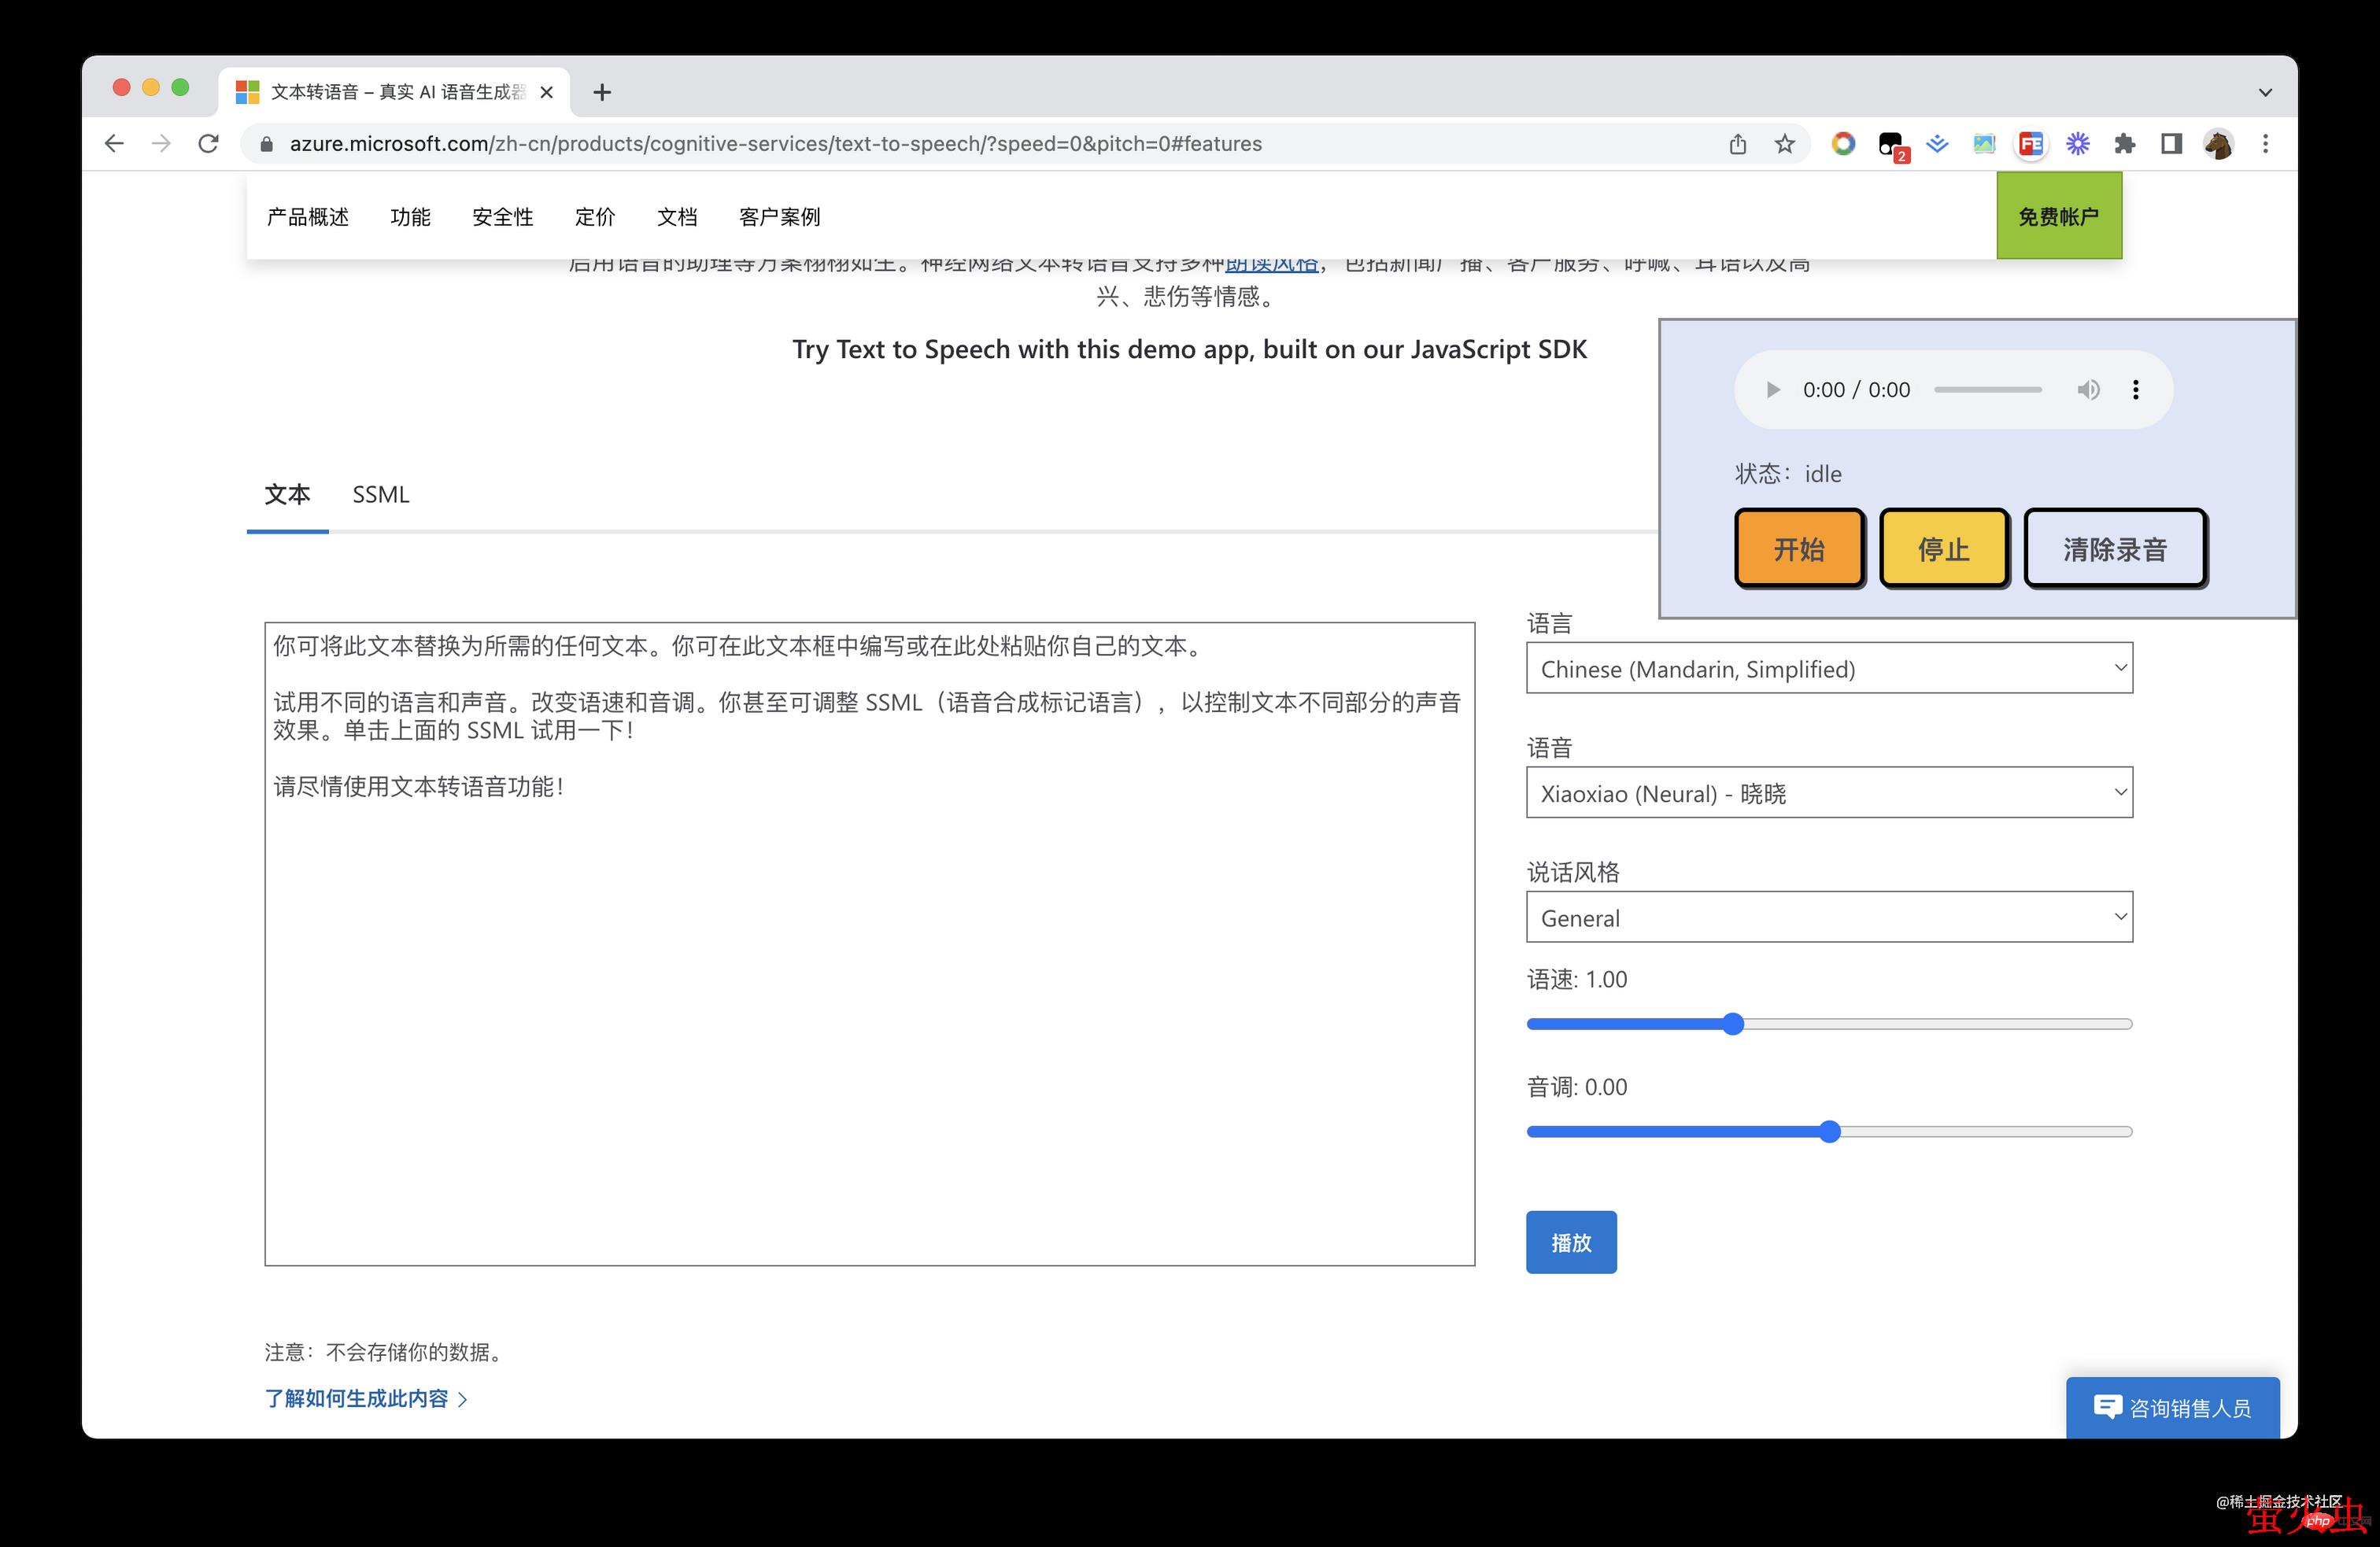2380x1547 pixels.
Task: Expand the 语言 language dropdown
Action: coord(1828,668)
